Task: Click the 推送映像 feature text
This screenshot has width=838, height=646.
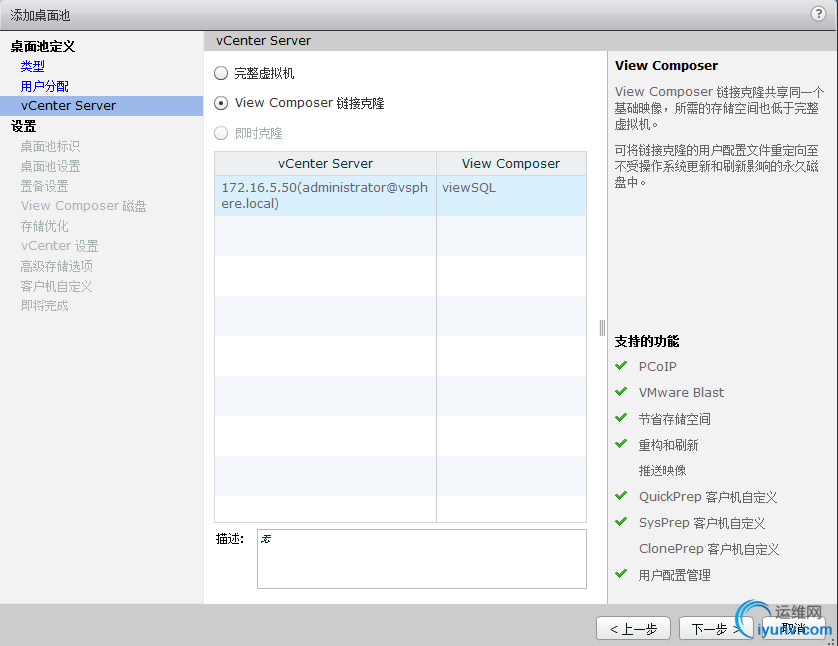Action: tap(663, 471)
